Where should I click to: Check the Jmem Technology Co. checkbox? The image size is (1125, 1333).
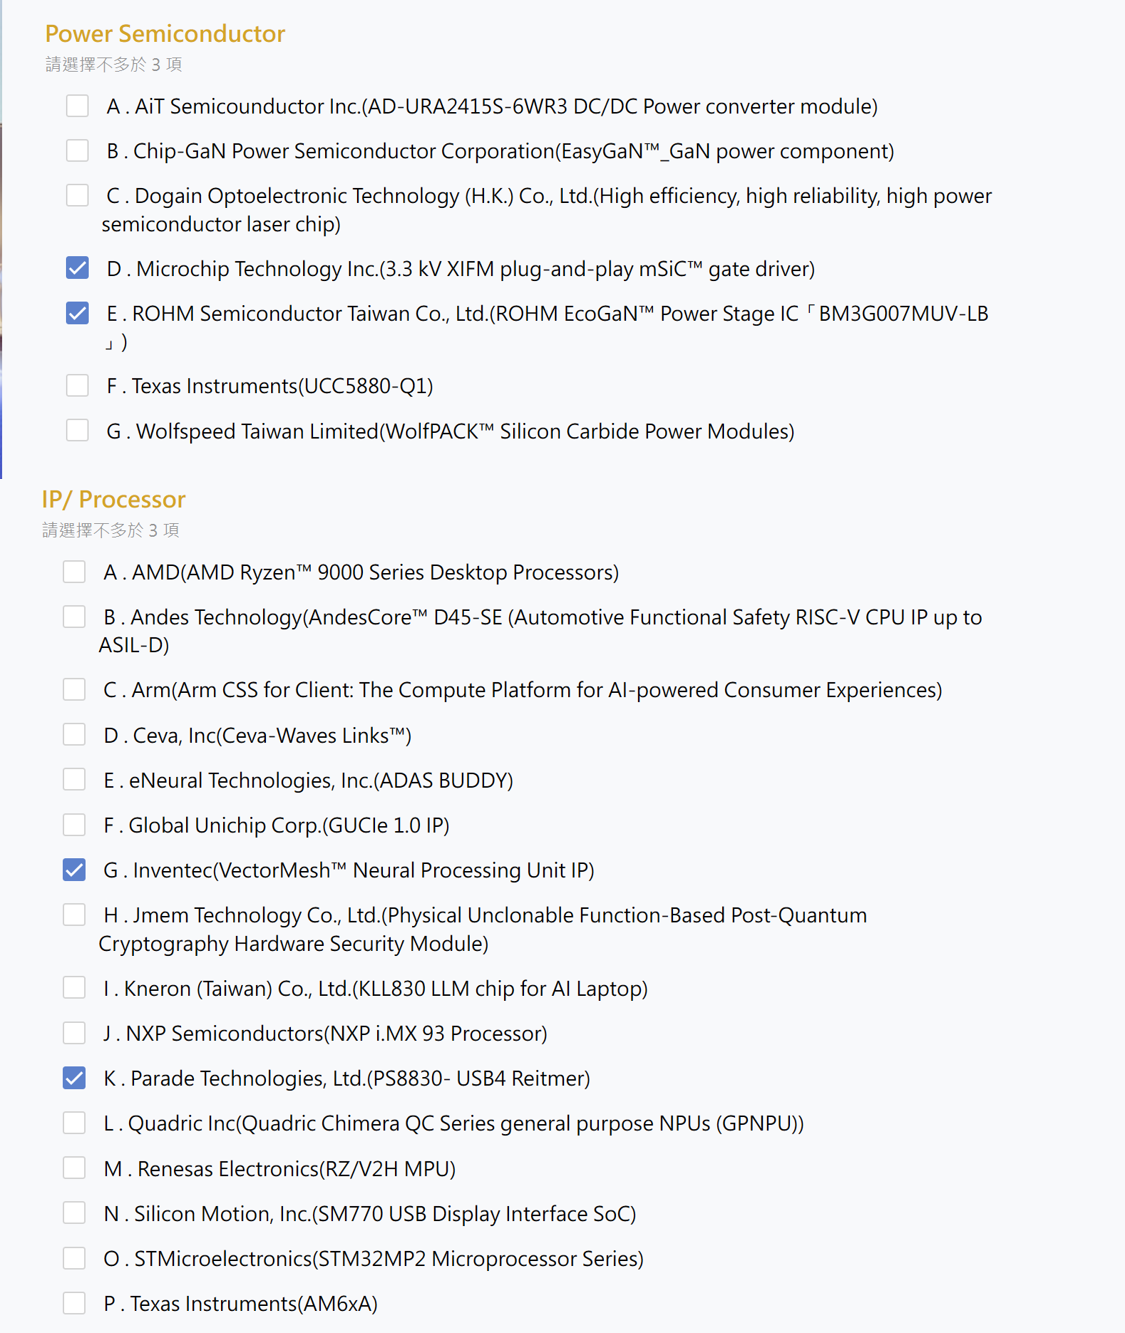point(74,914)
